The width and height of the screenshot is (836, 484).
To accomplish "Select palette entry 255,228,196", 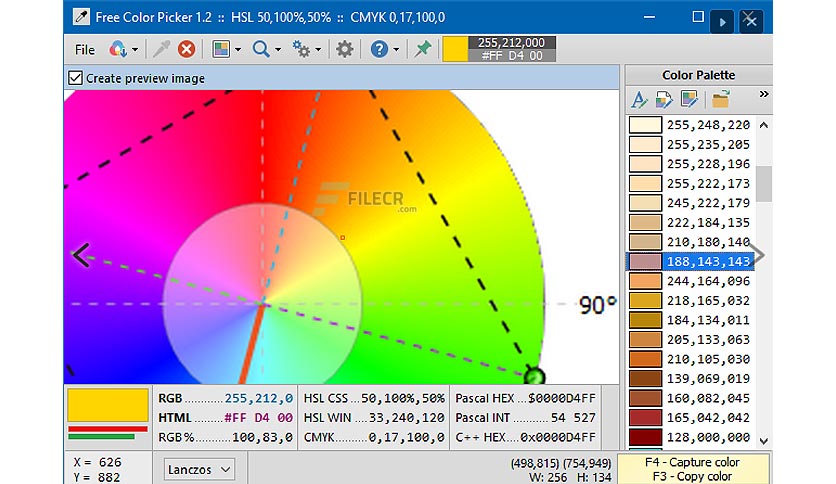I will click(x=690, y=164).
